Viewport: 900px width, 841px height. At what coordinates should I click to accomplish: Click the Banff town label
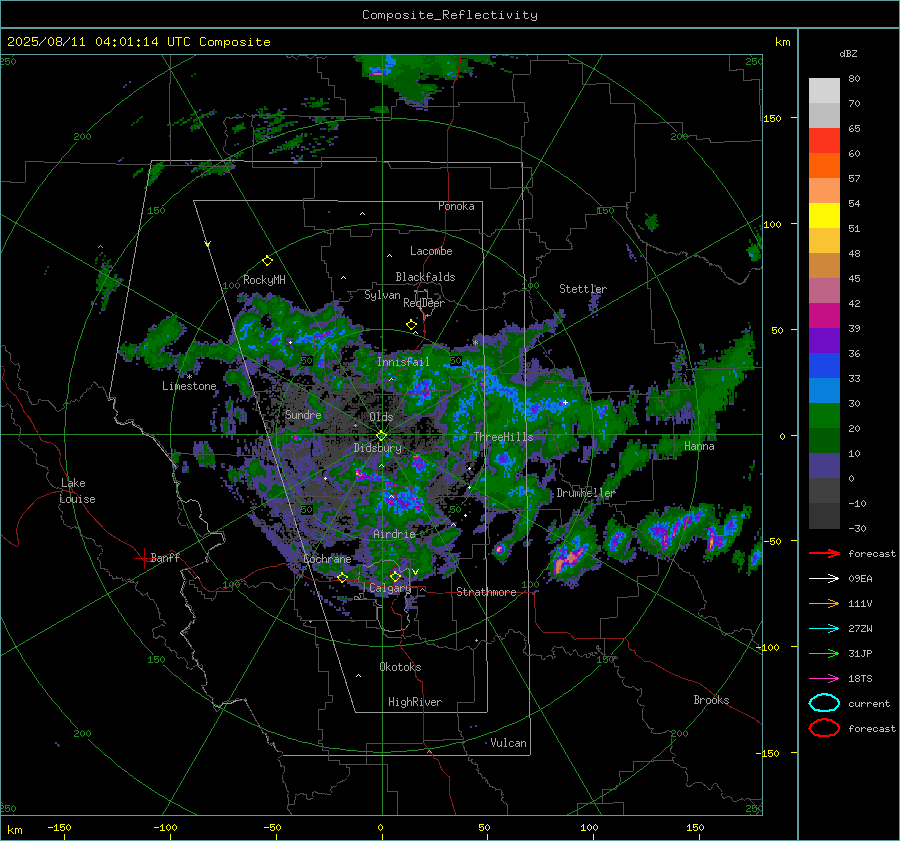coord(165,557)
